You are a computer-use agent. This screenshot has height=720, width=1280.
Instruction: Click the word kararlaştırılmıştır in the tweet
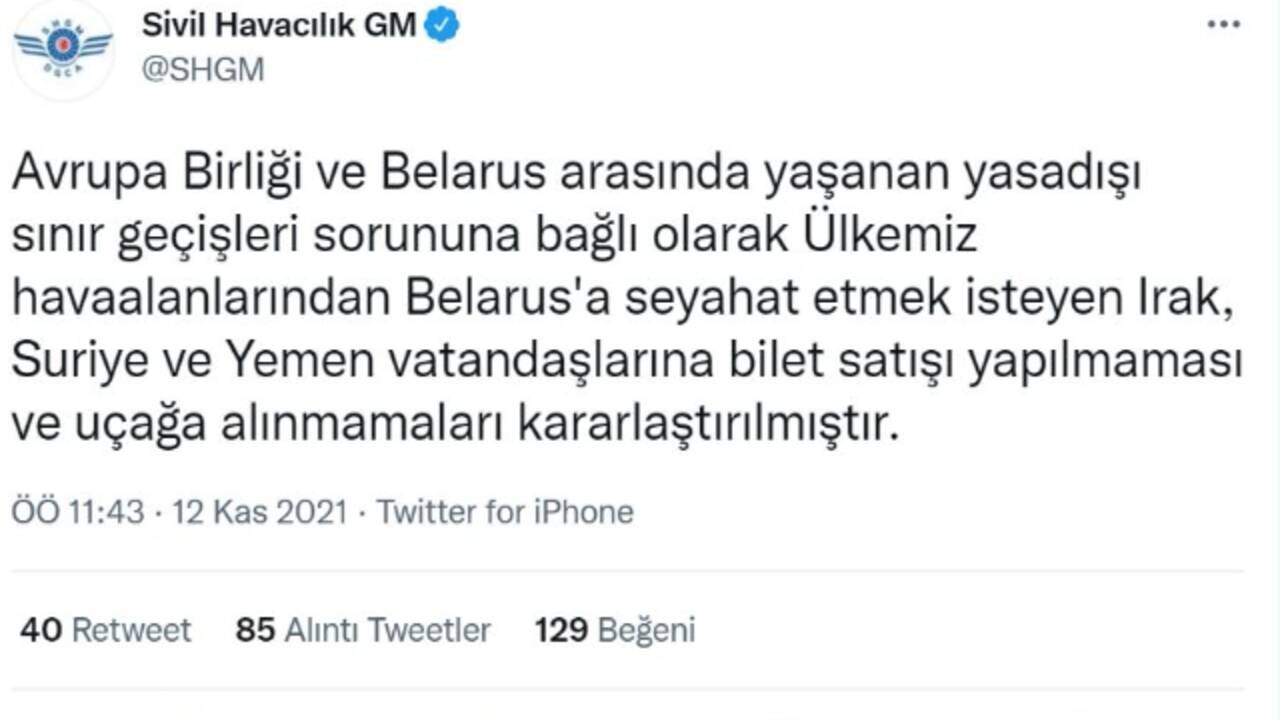pyautogui.click(x=702, y=425)
